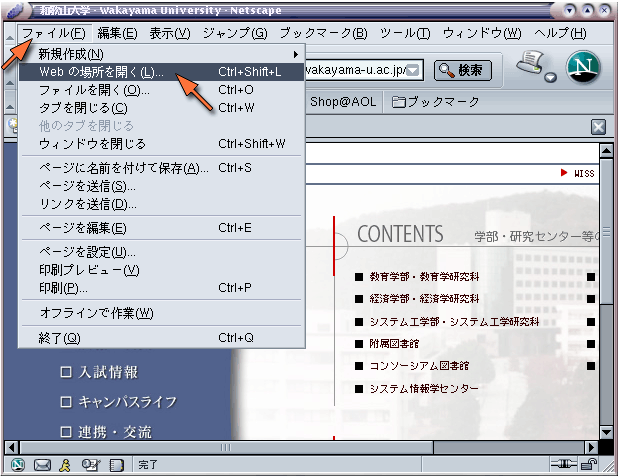Click the 検索 search button
The width and height of the screenshot is (618, 476).
(463, 71)
